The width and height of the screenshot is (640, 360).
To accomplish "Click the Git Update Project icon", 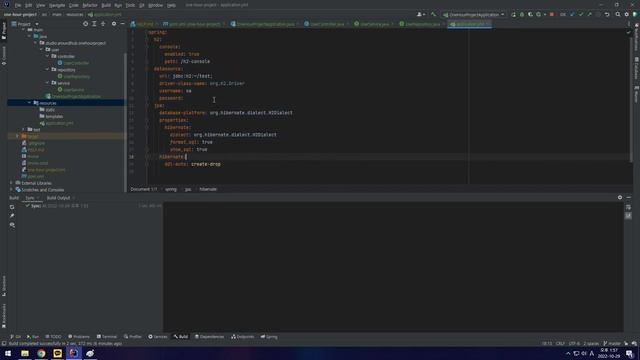I will (x=572, y=15).
